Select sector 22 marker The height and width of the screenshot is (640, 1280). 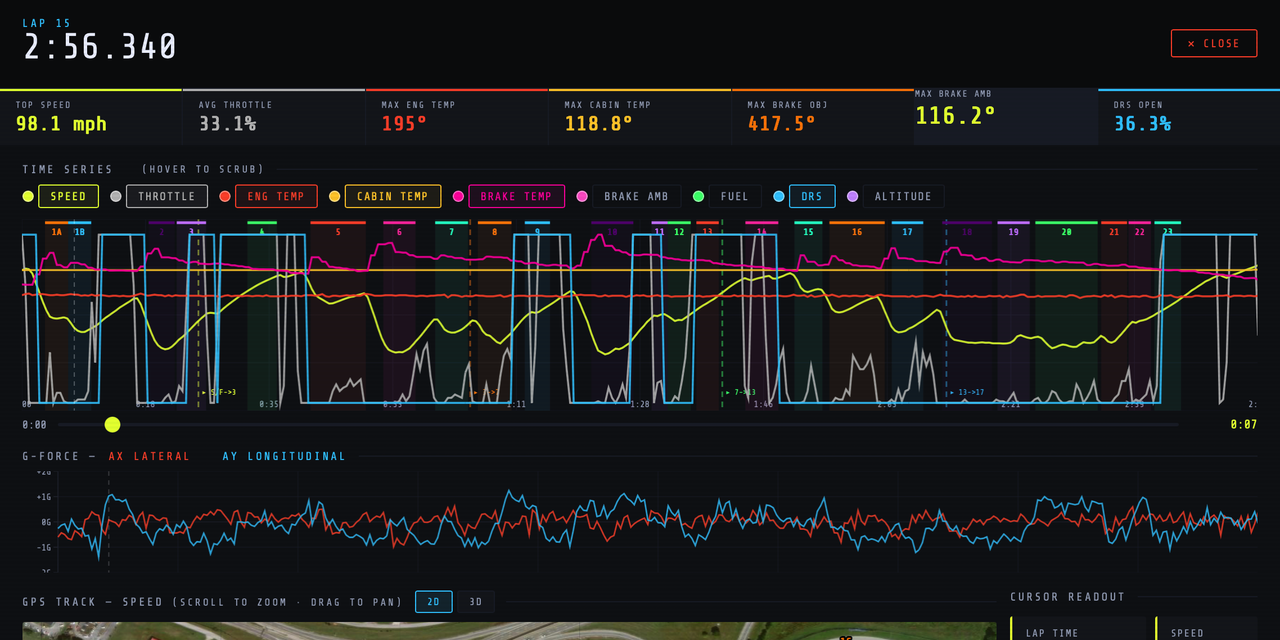(1140, 231)
